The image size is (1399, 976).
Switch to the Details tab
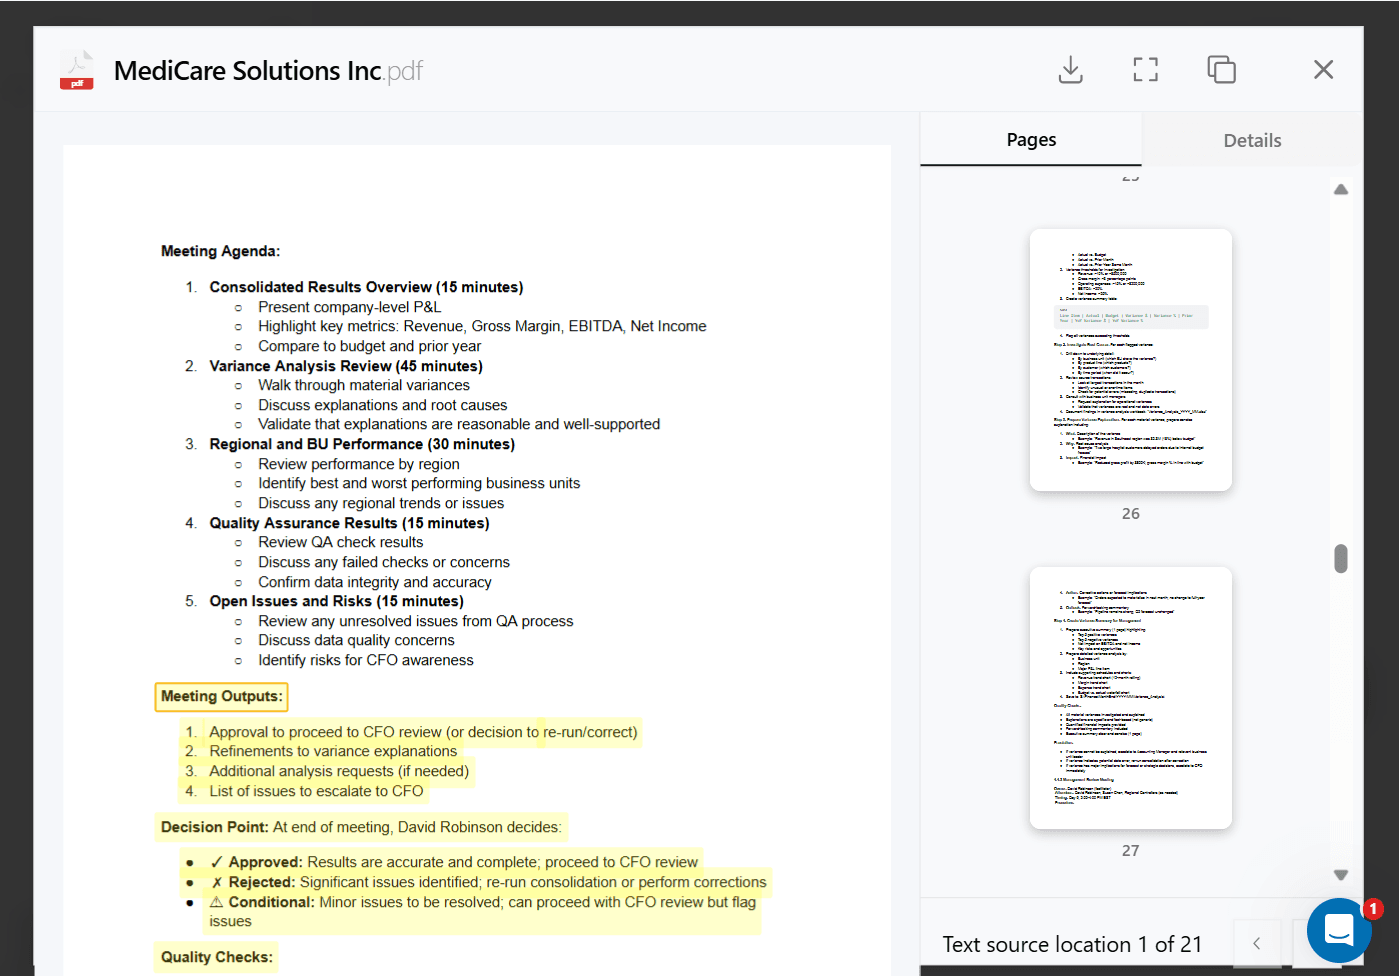(x=1251, y=139)
